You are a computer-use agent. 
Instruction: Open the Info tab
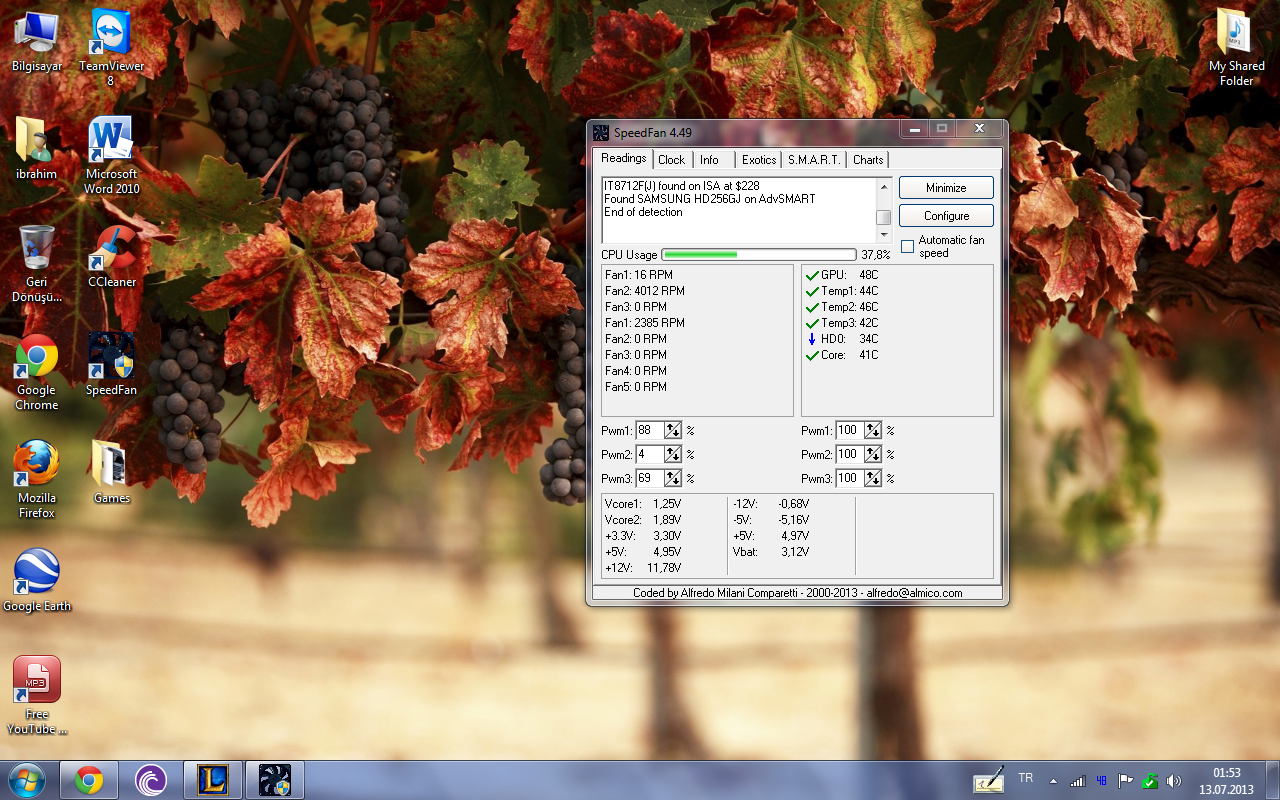tap(709, 160)
